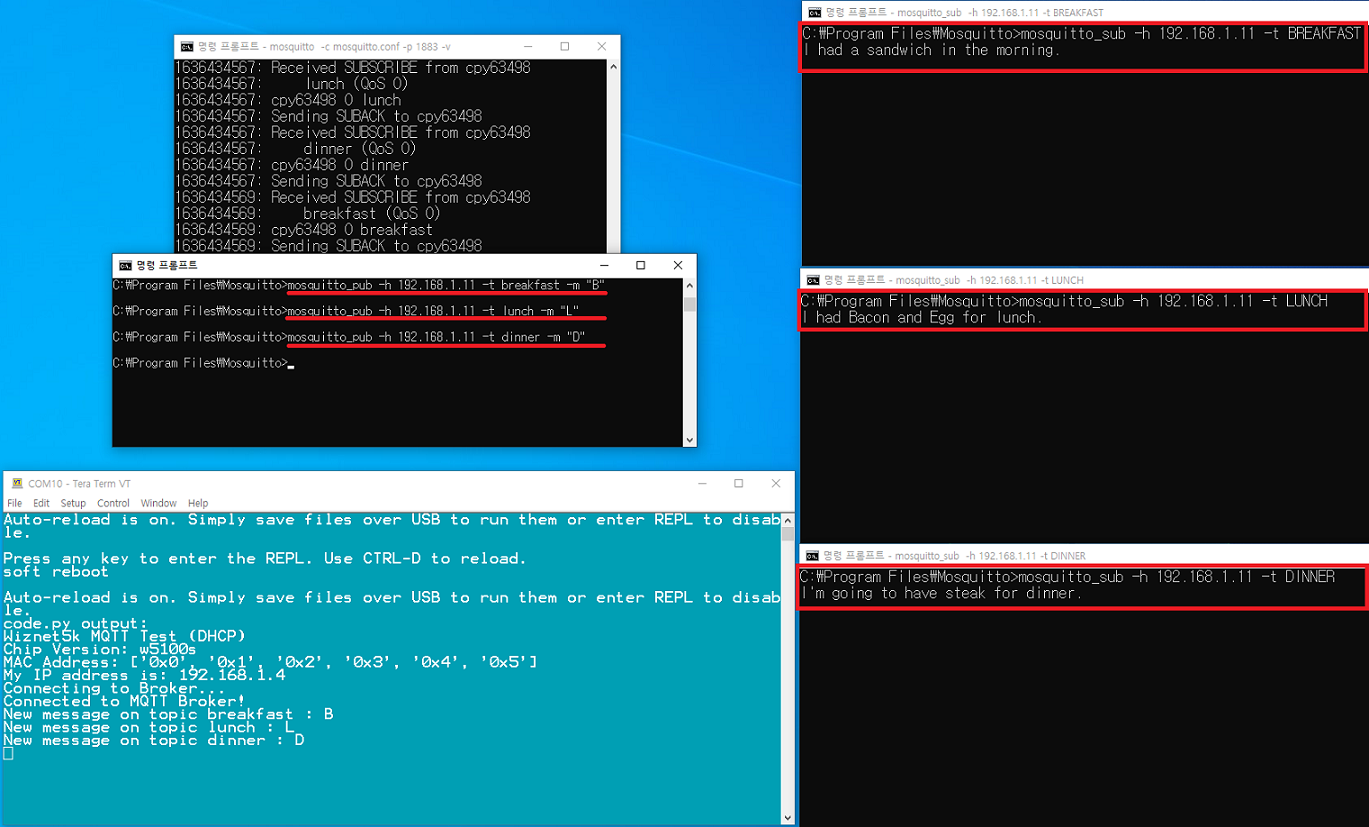The image size is (1369, 827).
Task: Maximize the mosquitto broker window
Action: 565,47
